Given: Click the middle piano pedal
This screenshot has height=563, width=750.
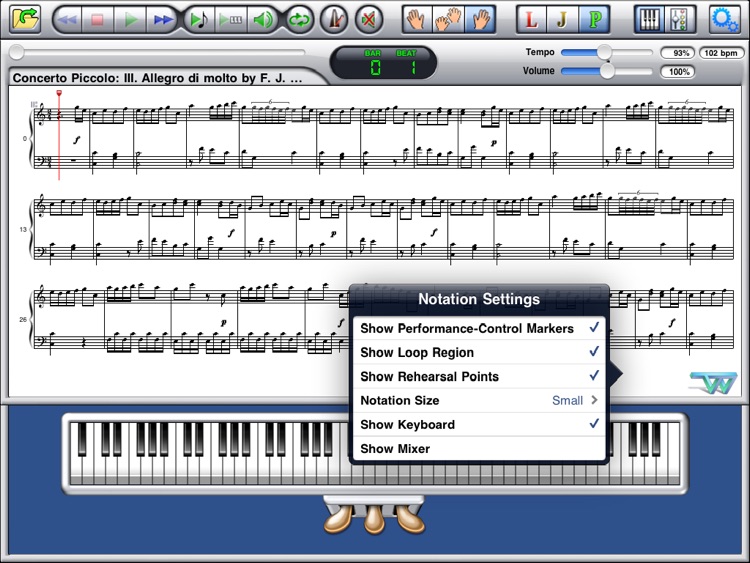Looking at the screenshot, I should click(374, 520).
